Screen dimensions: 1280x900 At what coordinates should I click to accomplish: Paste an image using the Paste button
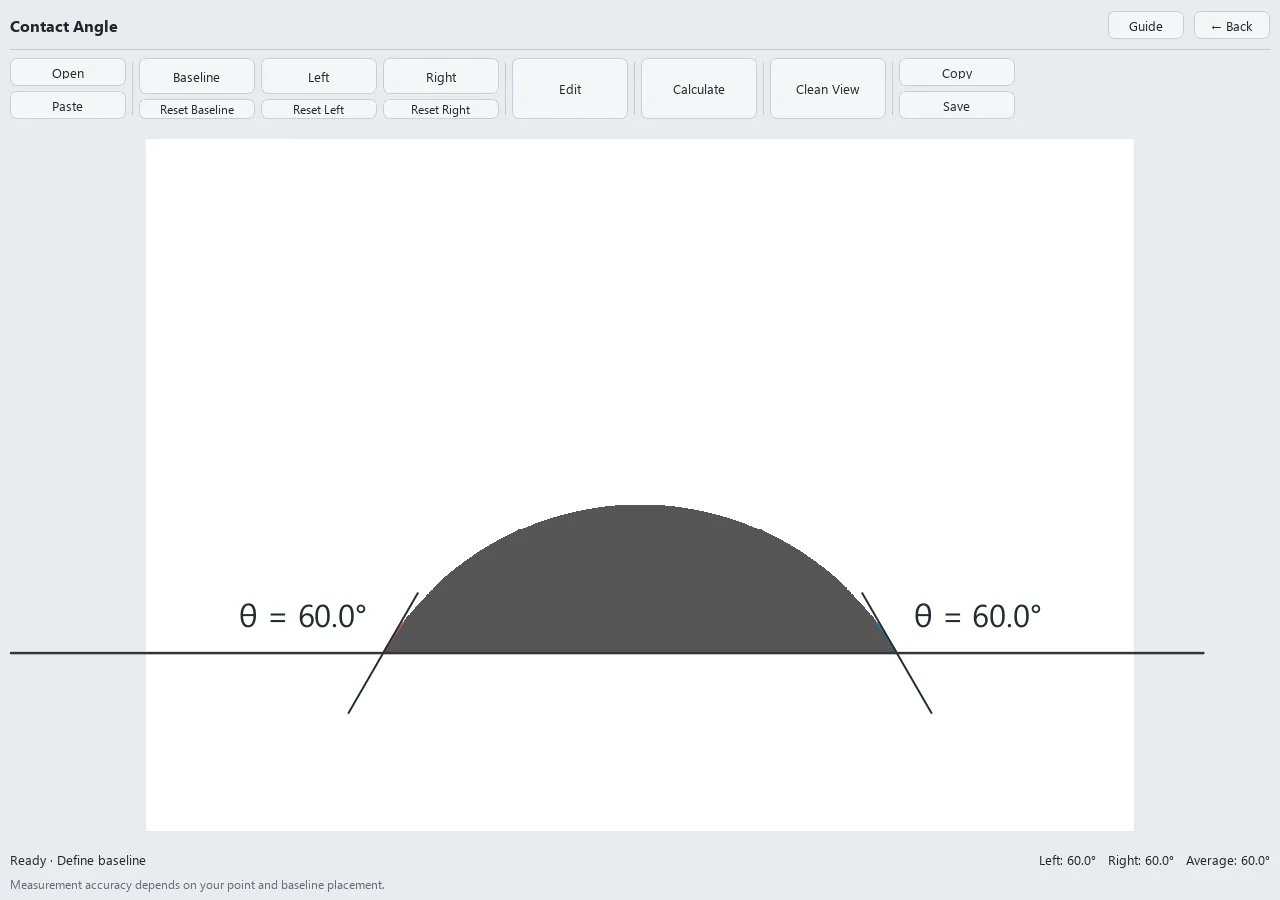pyautogui.click(x=68, y=106)
